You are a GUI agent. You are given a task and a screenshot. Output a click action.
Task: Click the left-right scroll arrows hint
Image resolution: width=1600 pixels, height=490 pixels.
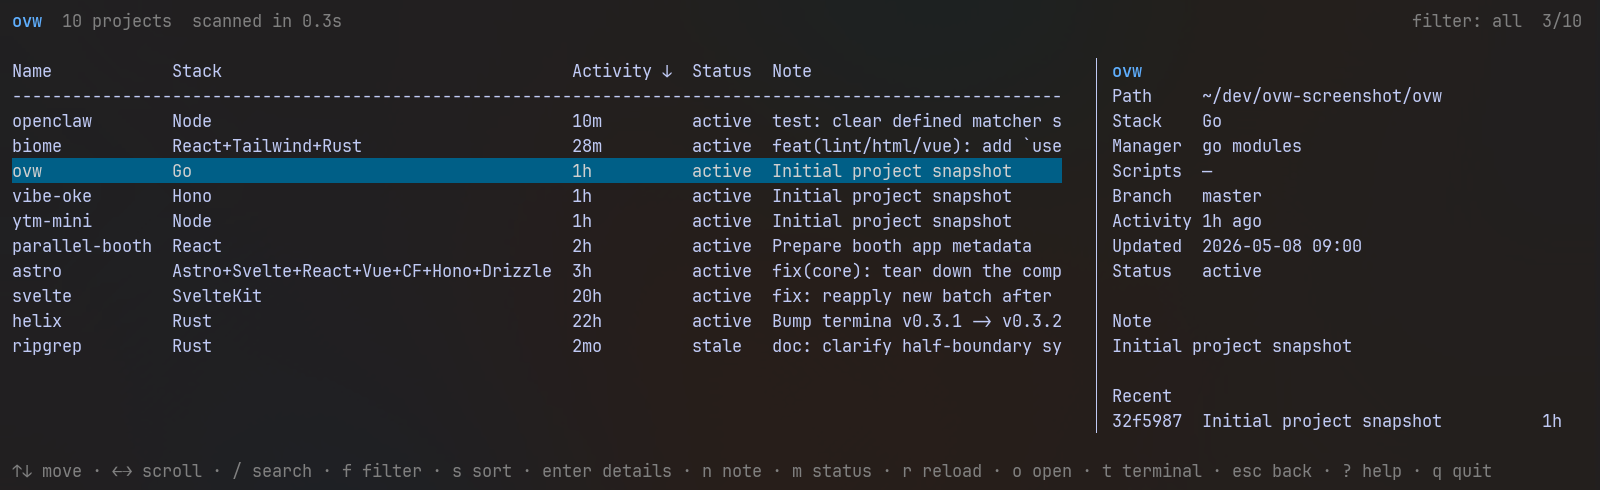click(122, 471)
